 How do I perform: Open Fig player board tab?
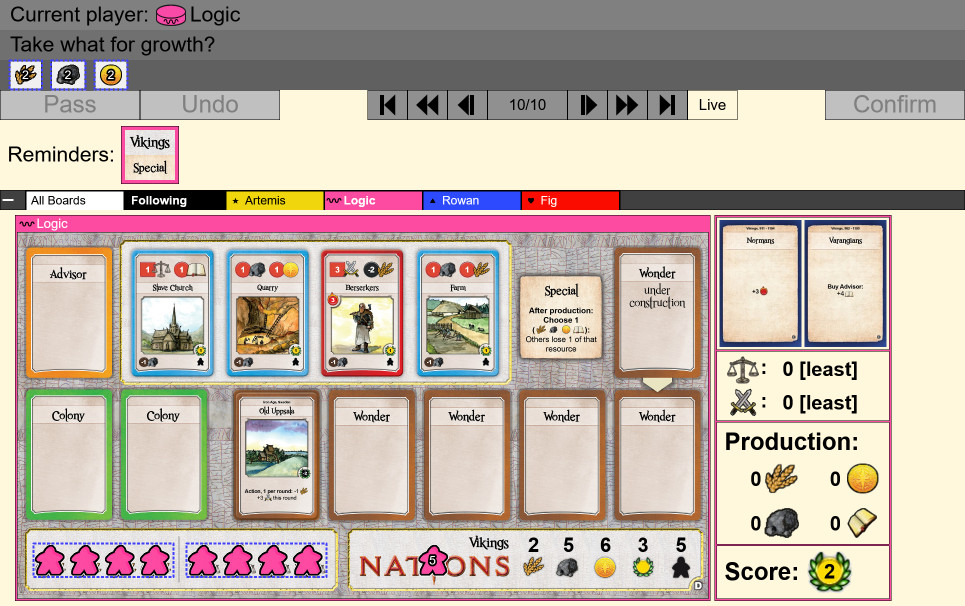pyautogui.click(x=570, y=201)
